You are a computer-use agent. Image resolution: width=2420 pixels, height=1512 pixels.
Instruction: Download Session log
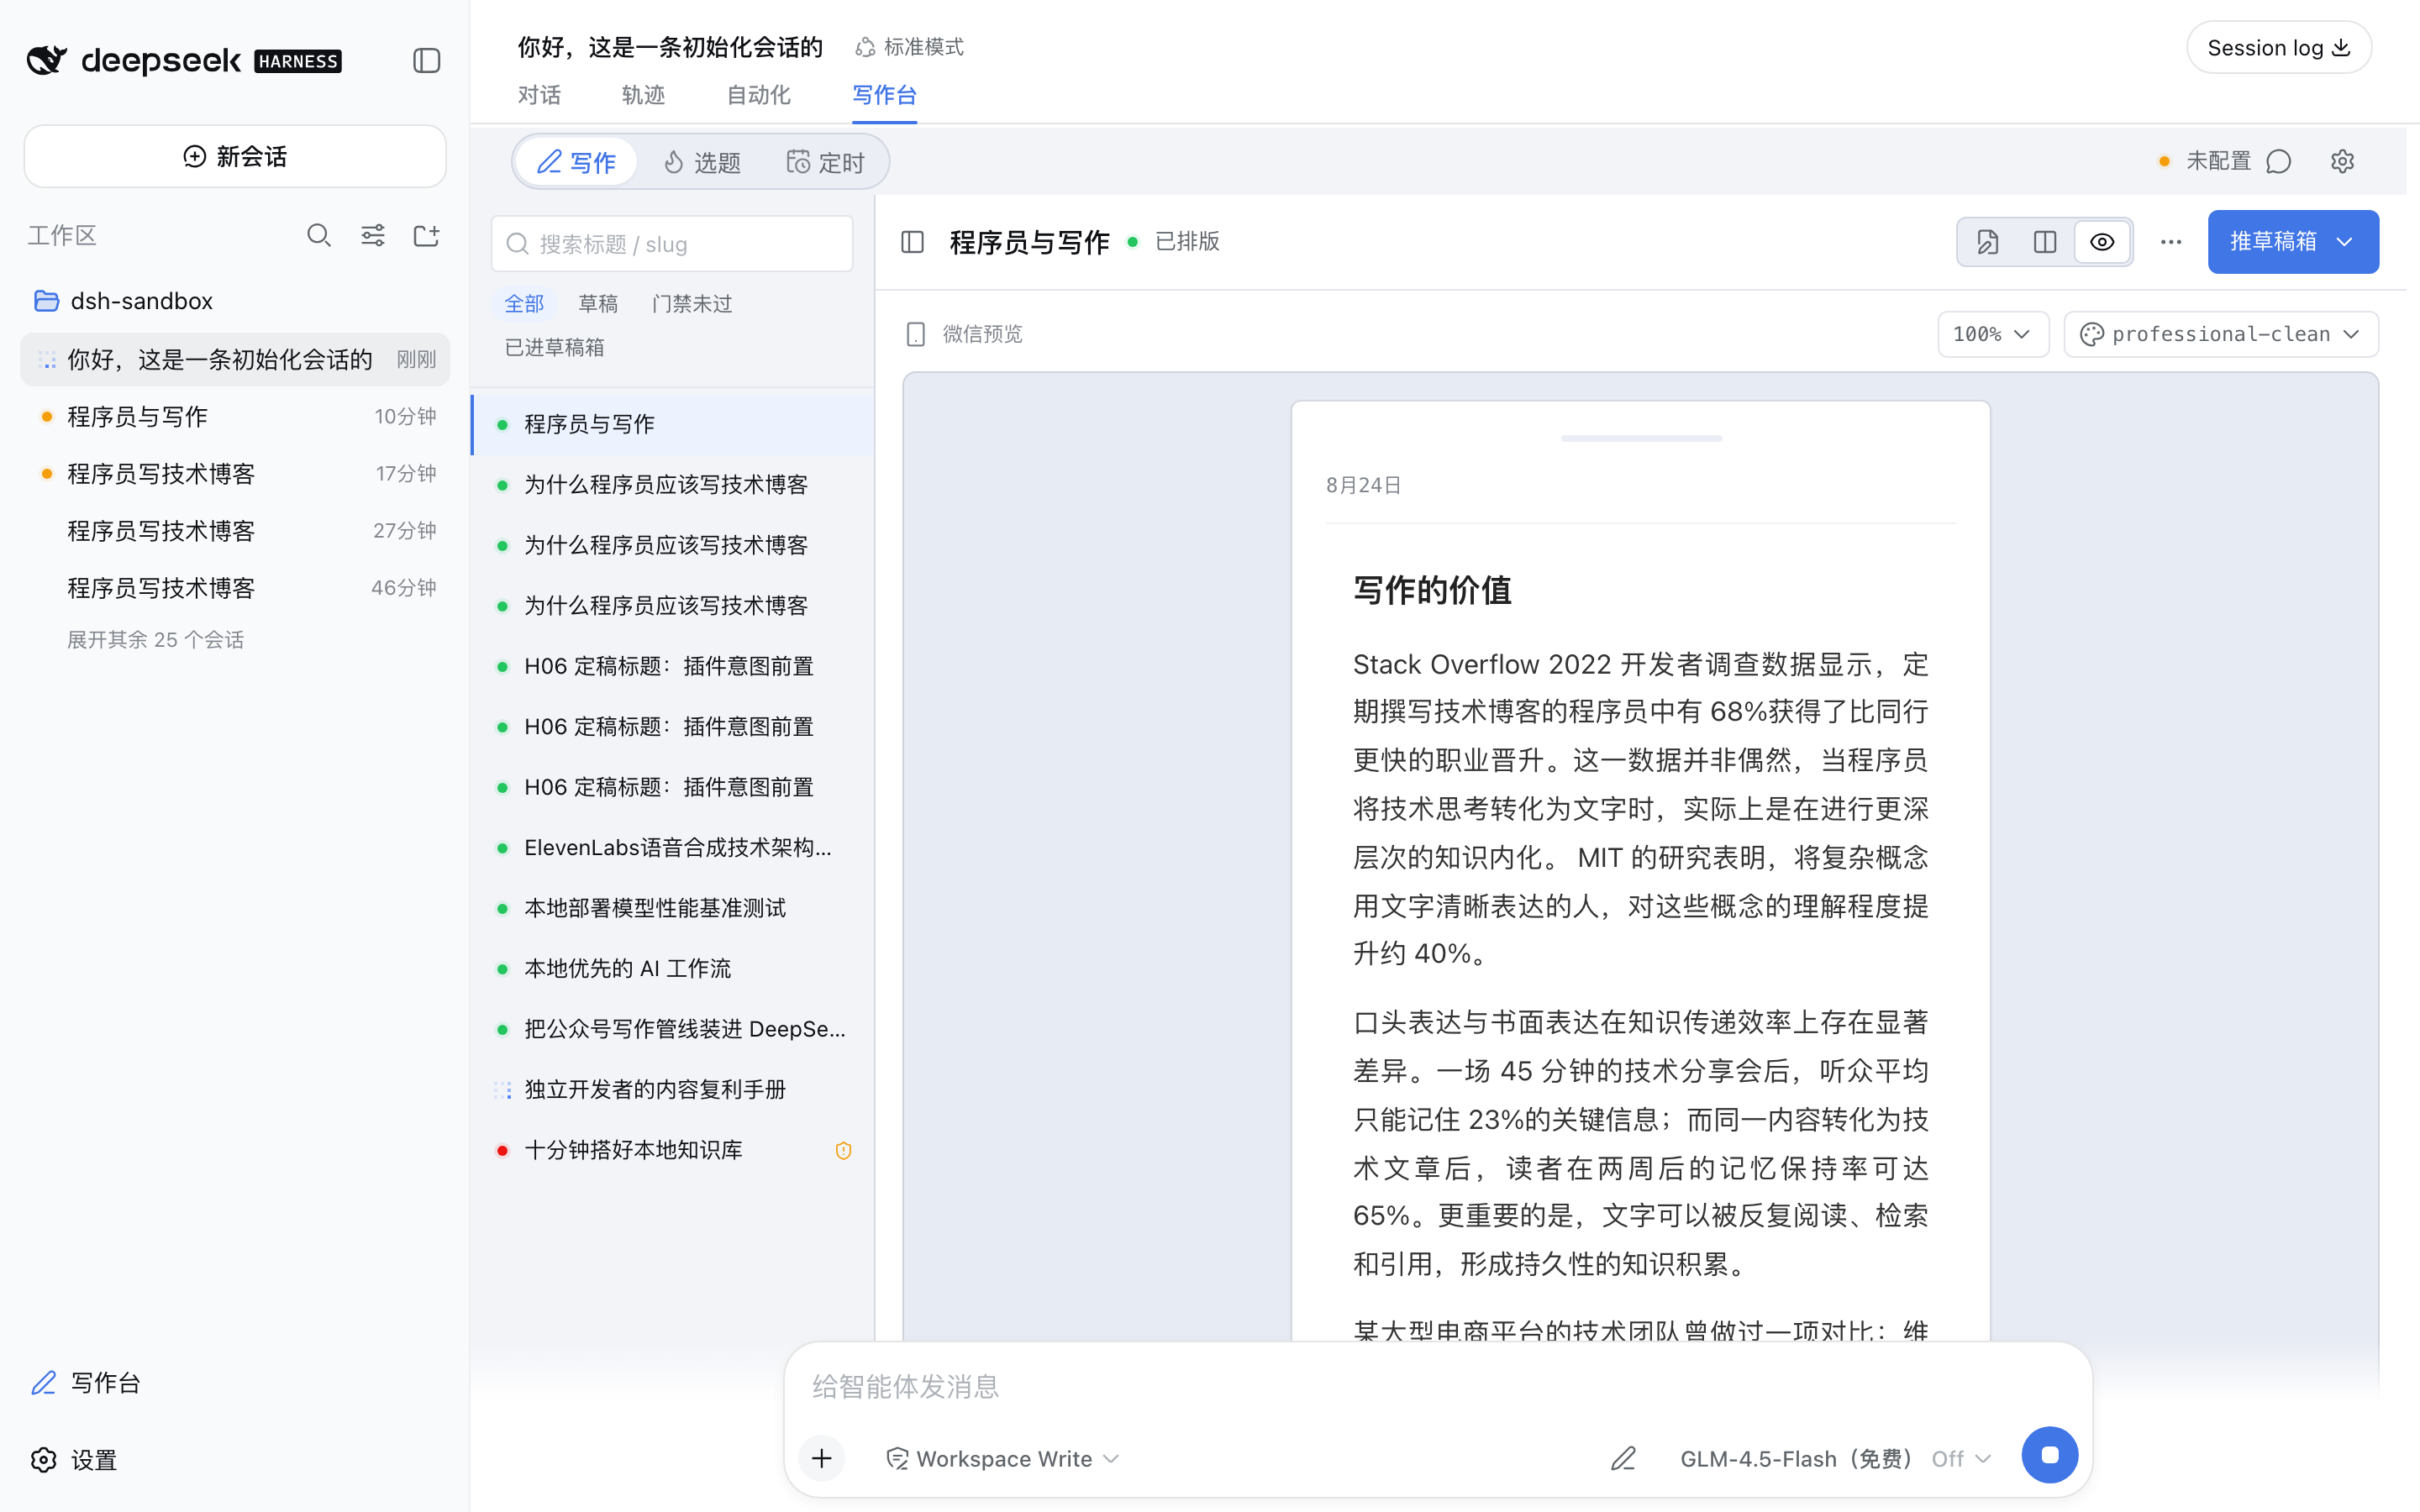(x=2278, y=47)
